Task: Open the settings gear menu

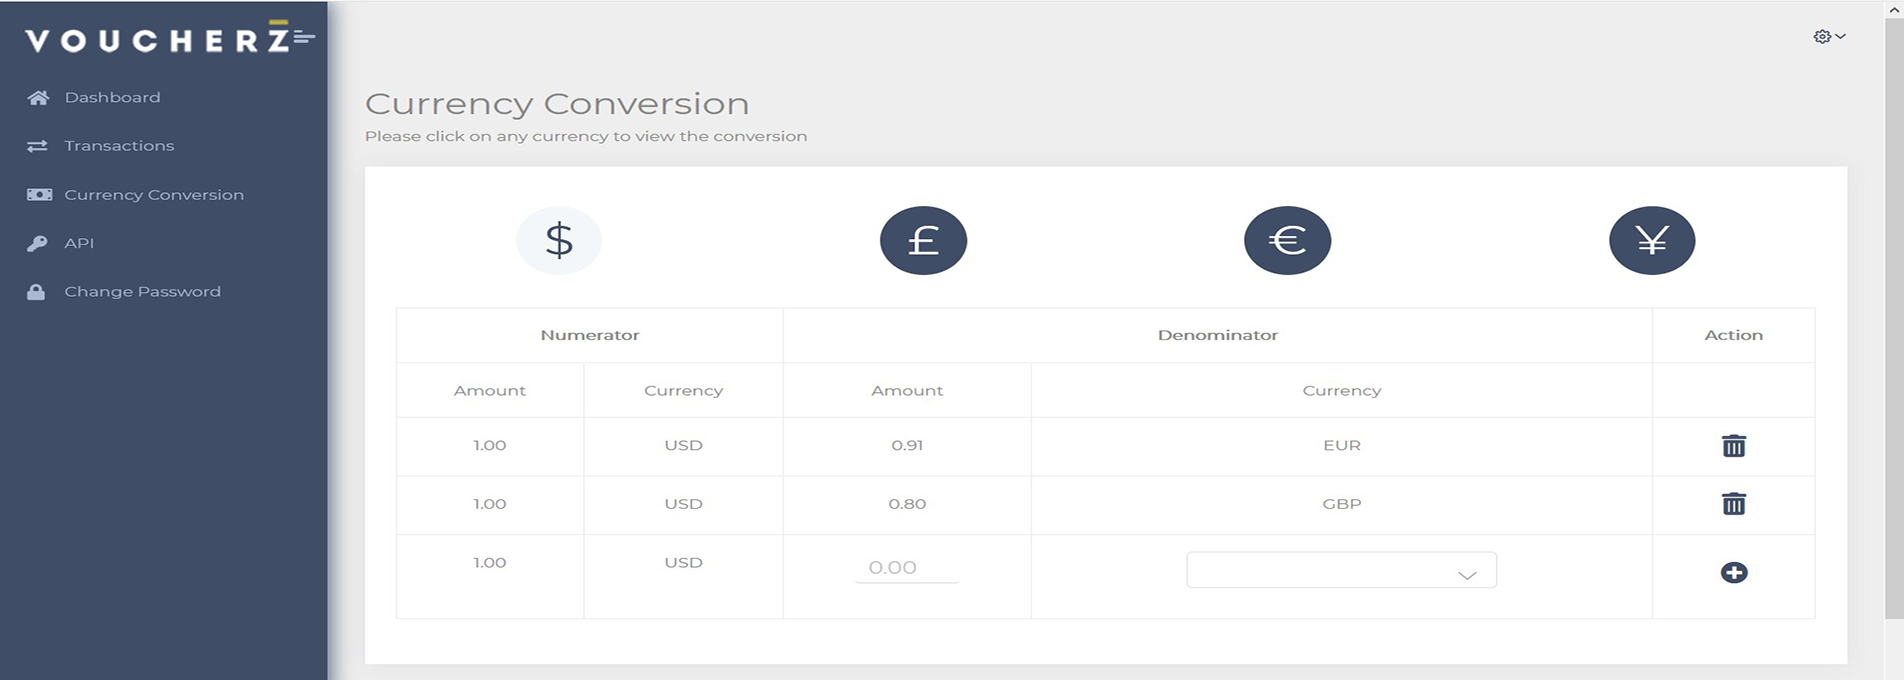Action: coord(1828,37)
